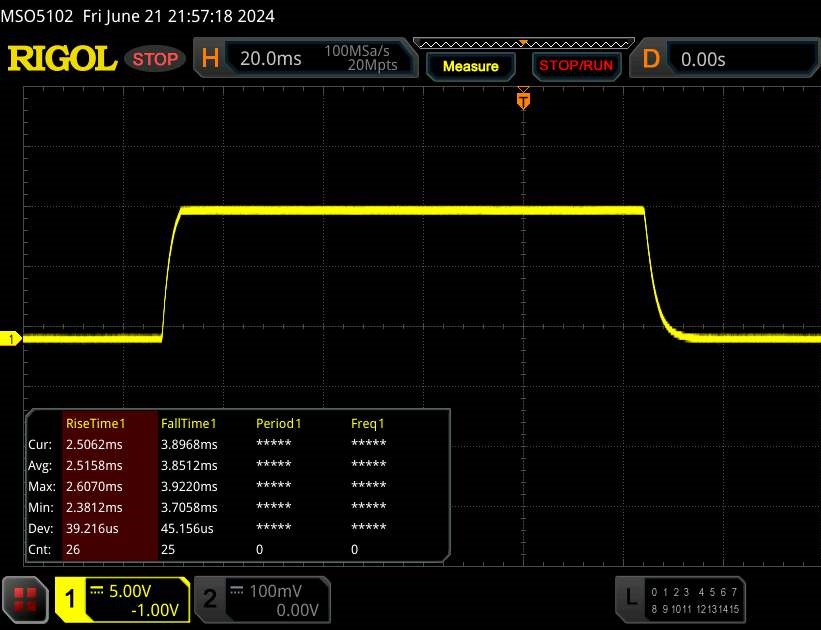This screenshot has height=630, width=821.
Task: Click the MSO5102 model name text
Action: point(37,16)
